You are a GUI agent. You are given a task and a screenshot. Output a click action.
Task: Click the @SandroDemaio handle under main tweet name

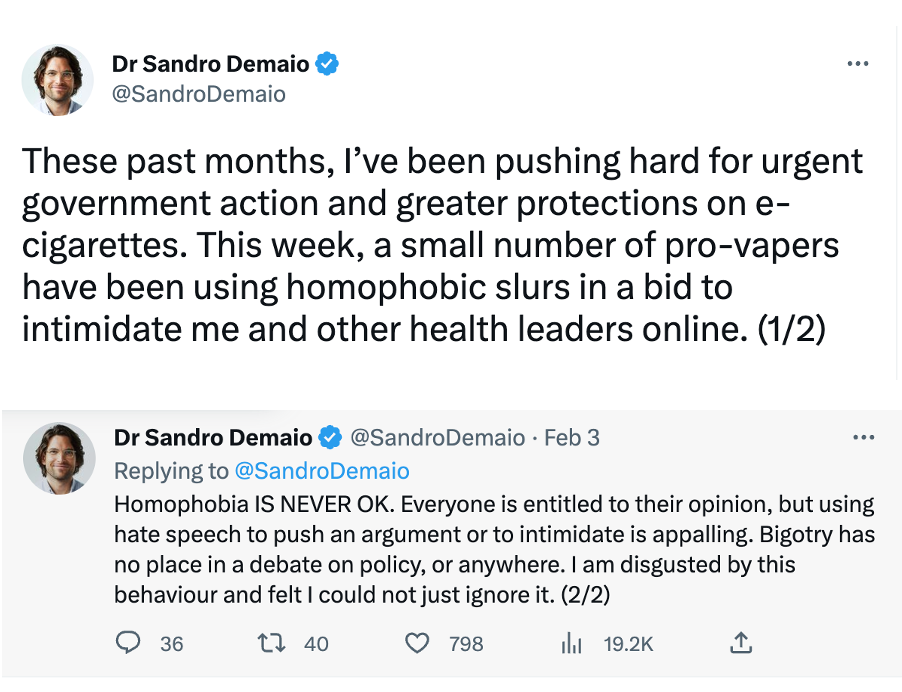pos(199,94)
